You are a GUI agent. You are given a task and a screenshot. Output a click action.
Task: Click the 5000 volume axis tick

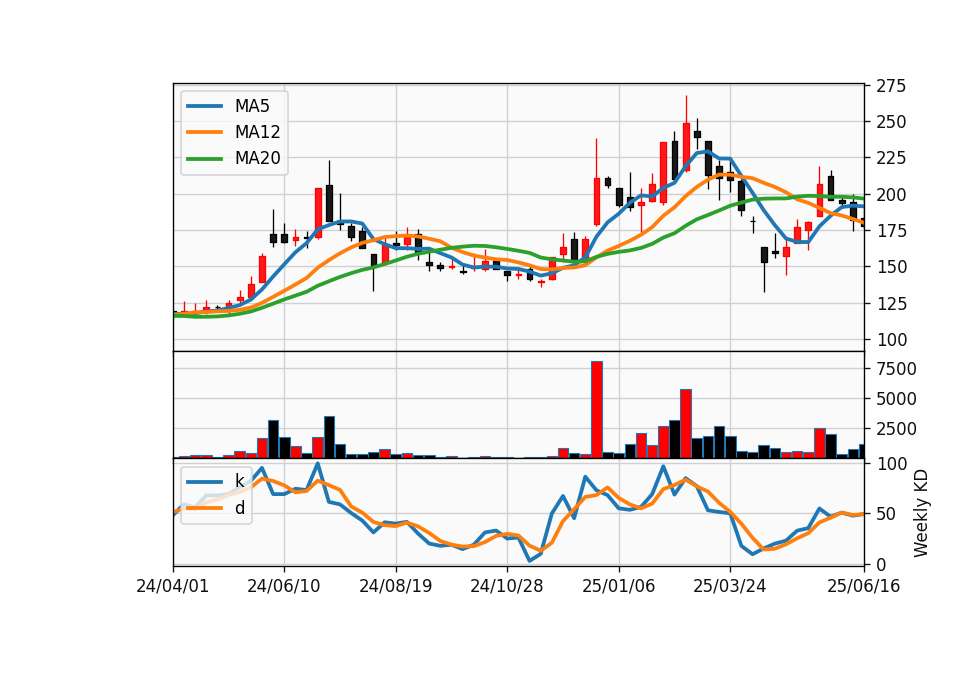[x=896, y=399]
